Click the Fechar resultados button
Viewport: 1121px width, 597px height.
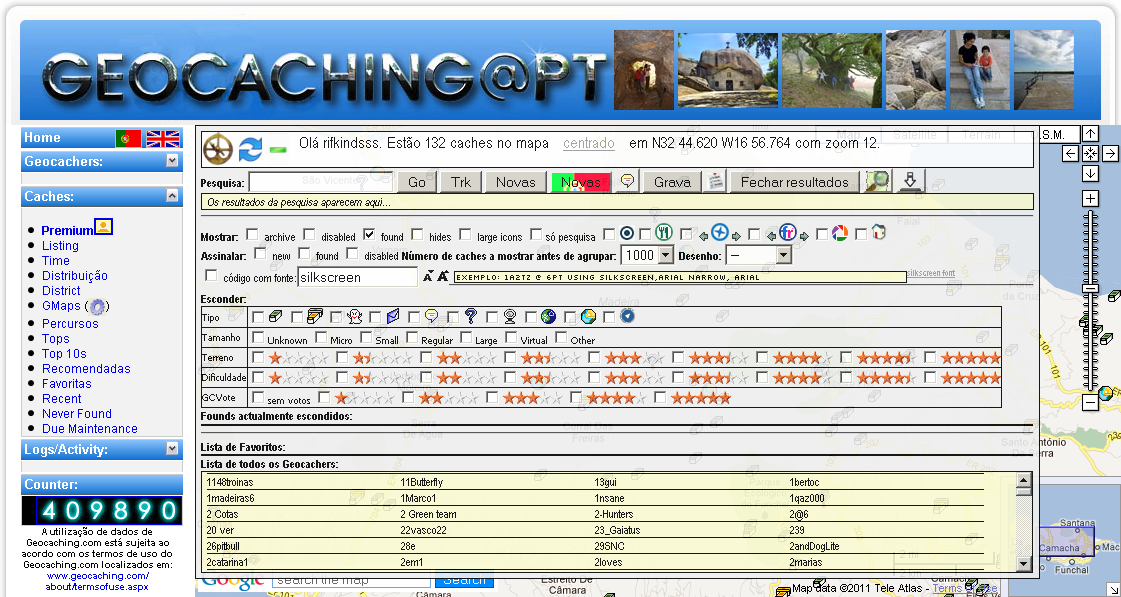pos(794,182)
